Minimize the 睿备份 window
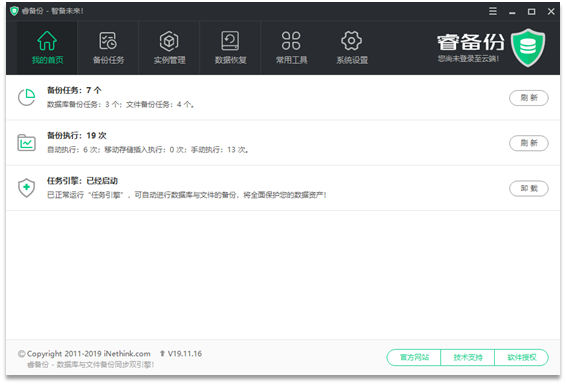 pyautogui.click(x=512, y=12)
